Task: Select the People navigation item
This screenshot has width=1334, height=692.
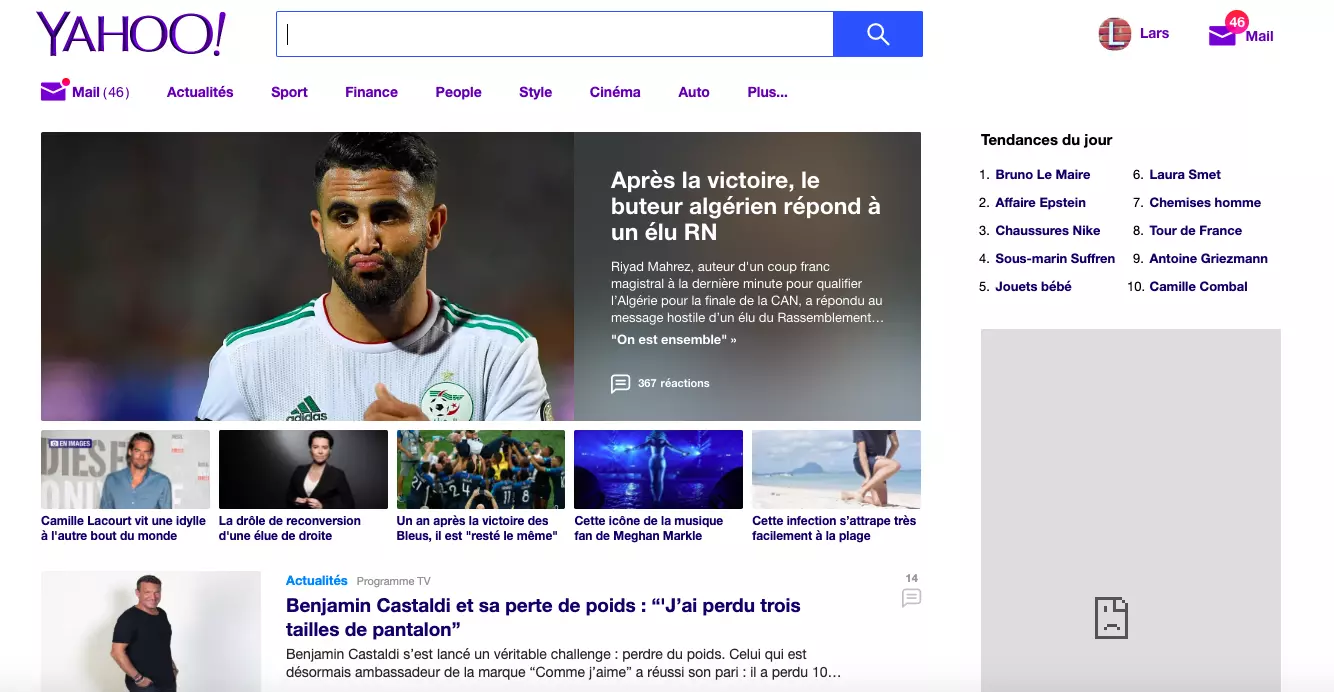Action: click(458, 92)
